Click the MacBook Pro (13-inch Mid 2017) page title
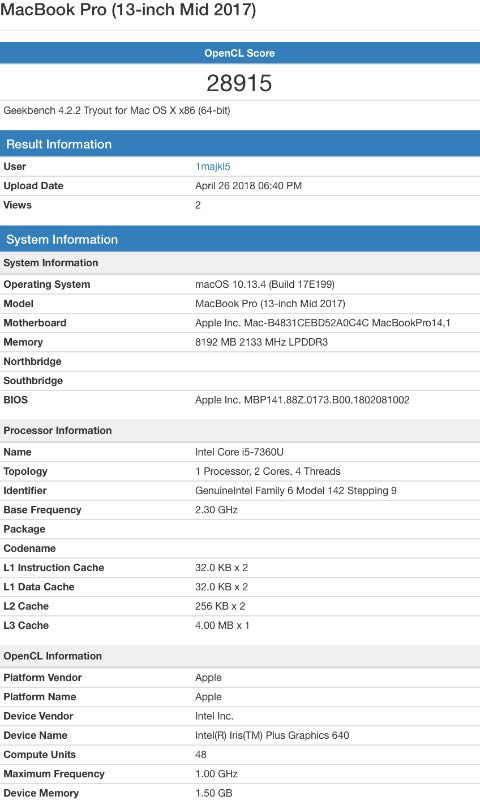Image resolution: width=480 pixels, height=800 pixels. pyautogui.click(x=128, y=10)
